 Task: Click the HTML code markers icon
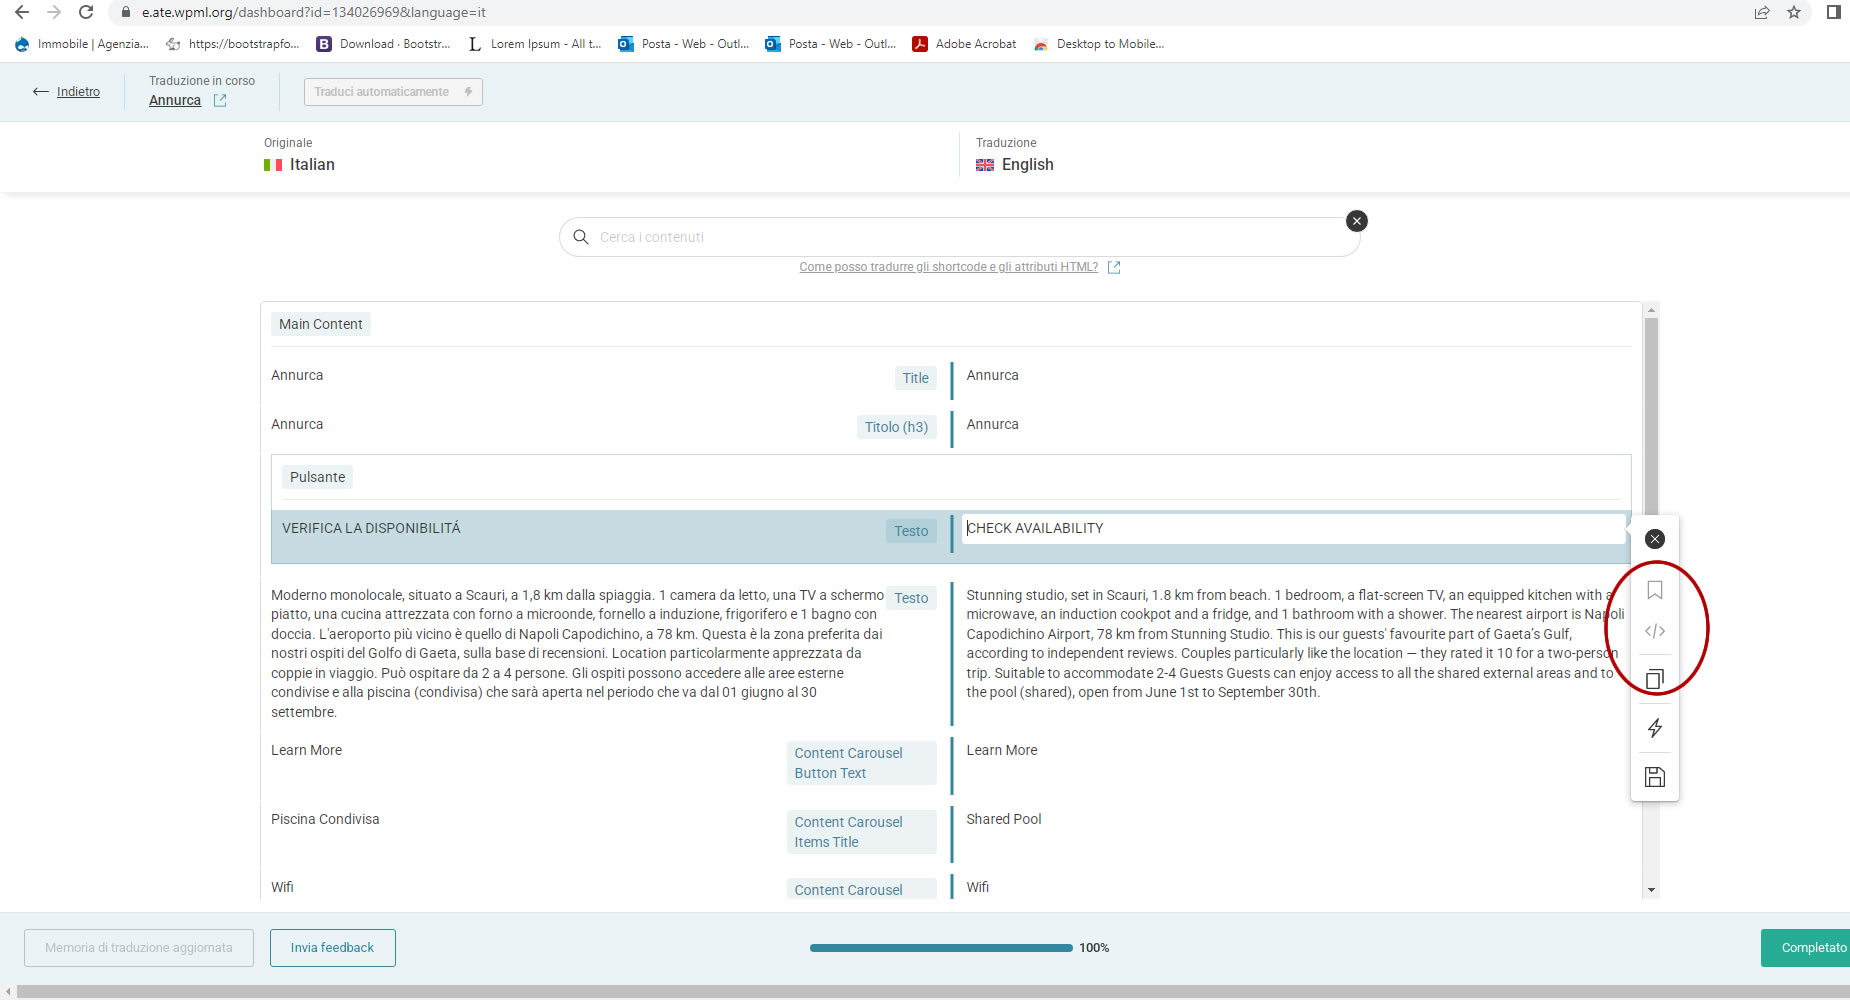[x=1655, y=631]
